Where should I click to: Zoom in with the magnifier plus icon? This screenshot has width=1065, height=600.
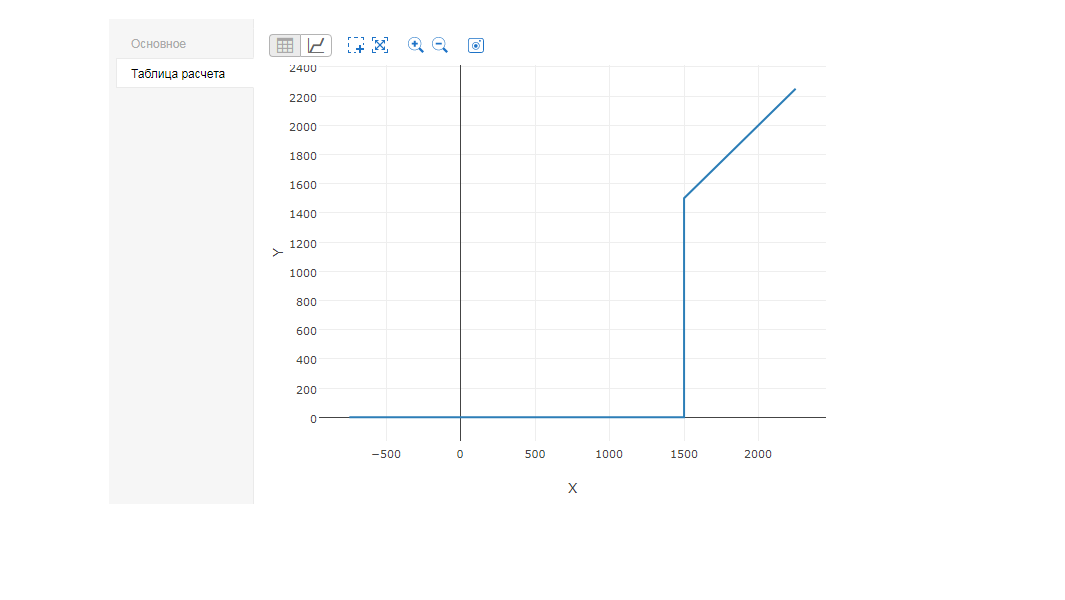click(416, 45)
